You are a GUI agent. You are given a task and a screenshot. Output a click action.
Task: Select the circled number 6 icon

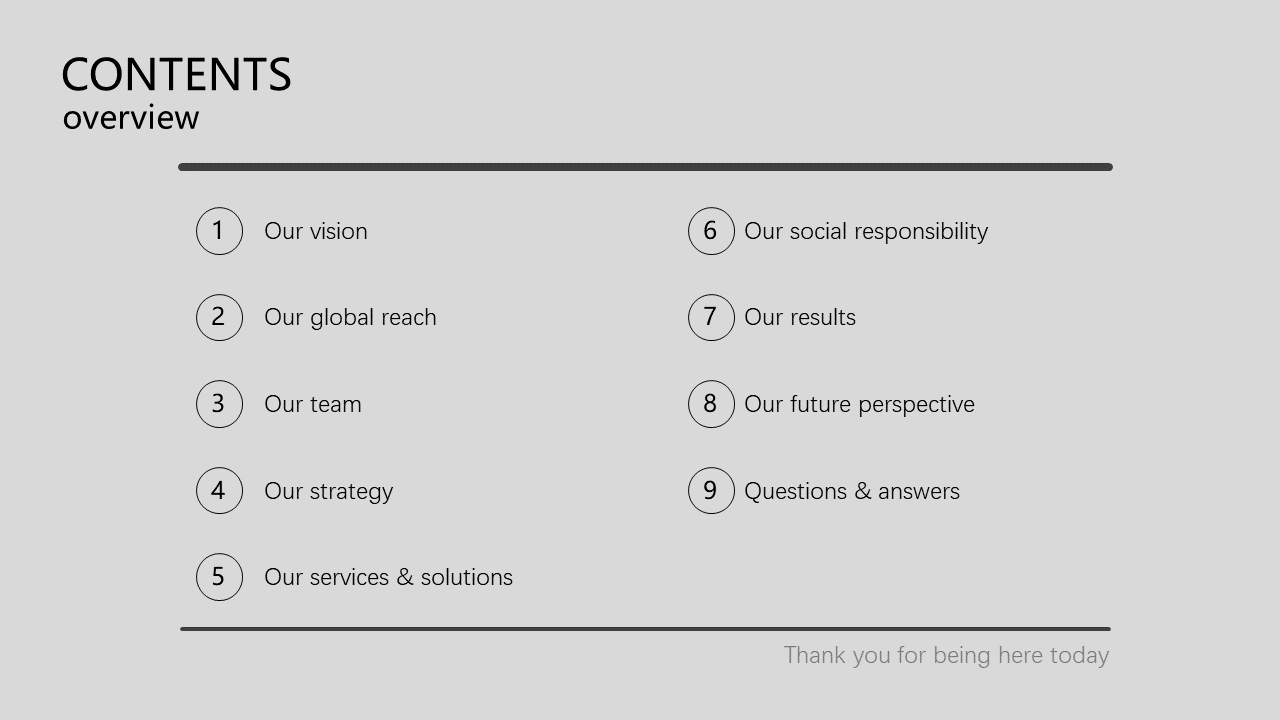tap(711, 231)
